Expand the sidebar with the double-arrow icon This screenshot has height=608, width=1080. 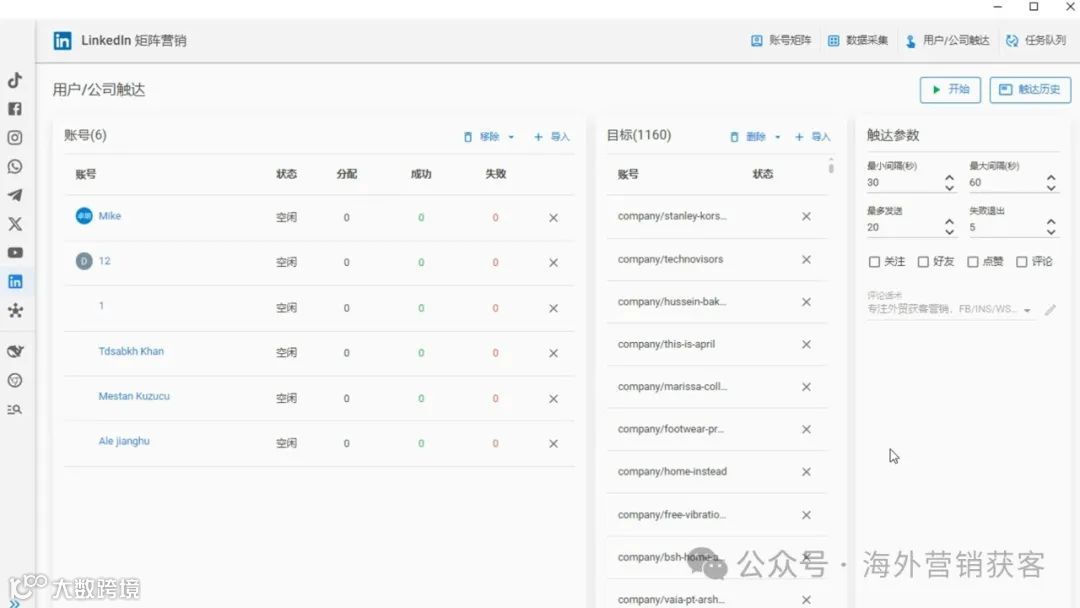tap(14, 603)
